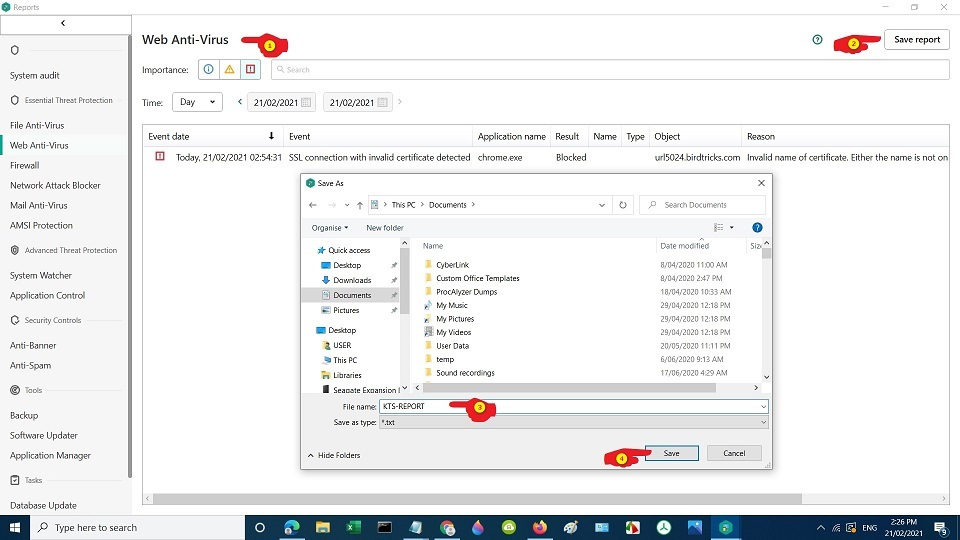The image size is (960, 540).
Task: Select System audit in the sidebar
Action: [35, 75]
